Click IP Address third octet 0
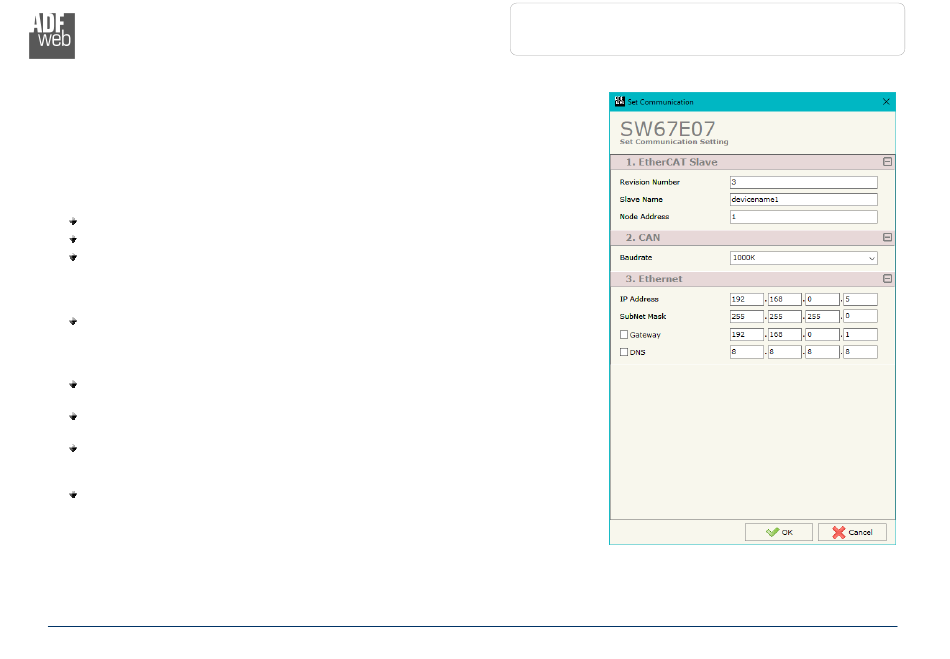This screenshot has width=950, height=659. click(x=822, y=299)
